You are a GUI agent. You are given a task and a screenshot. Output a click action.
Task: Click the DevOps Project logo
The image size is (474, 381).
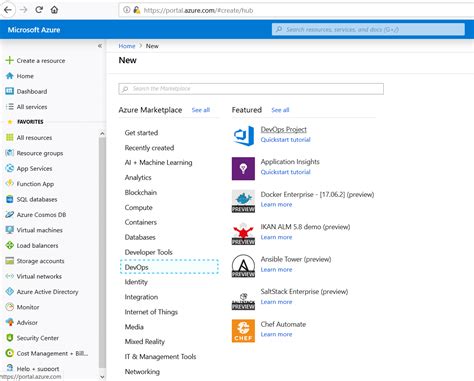point(243,136)
